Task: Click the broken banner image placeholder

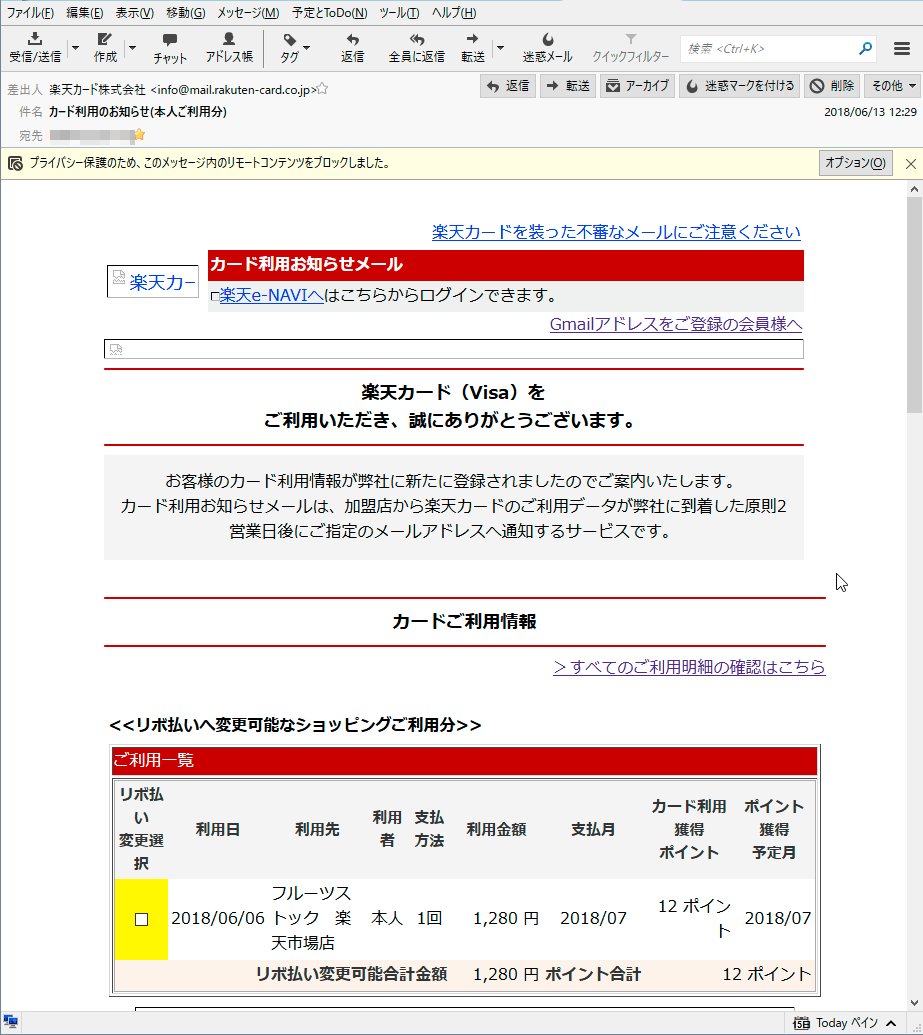Action: click(x=454, y=349)
